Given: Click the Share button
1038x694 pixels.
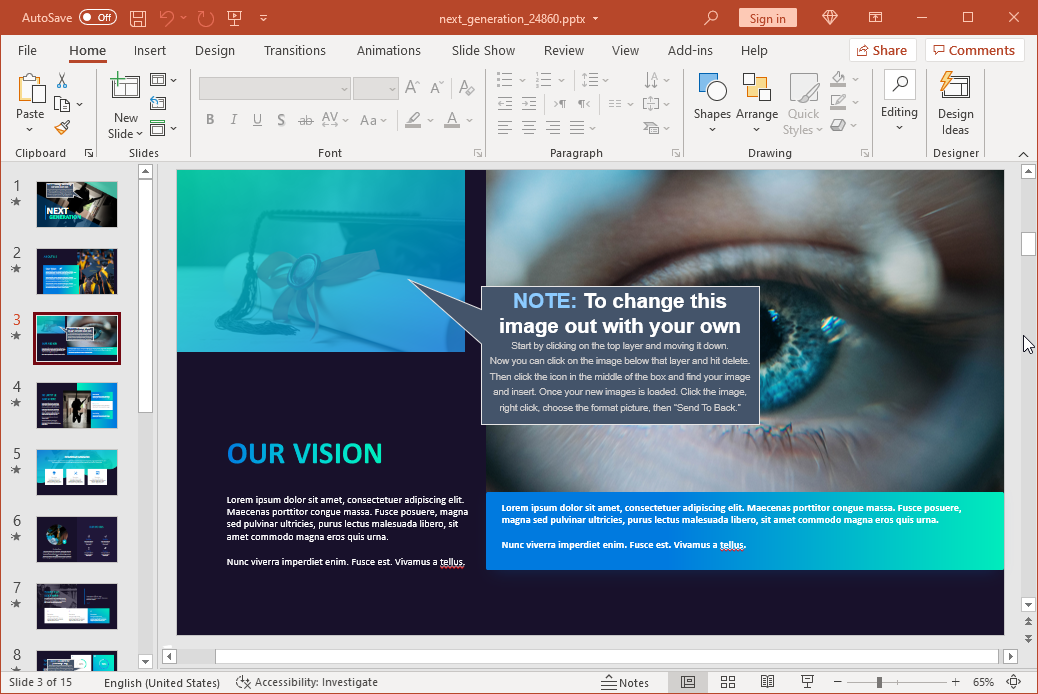Looking at the screenshot, I should coord(882,50).
